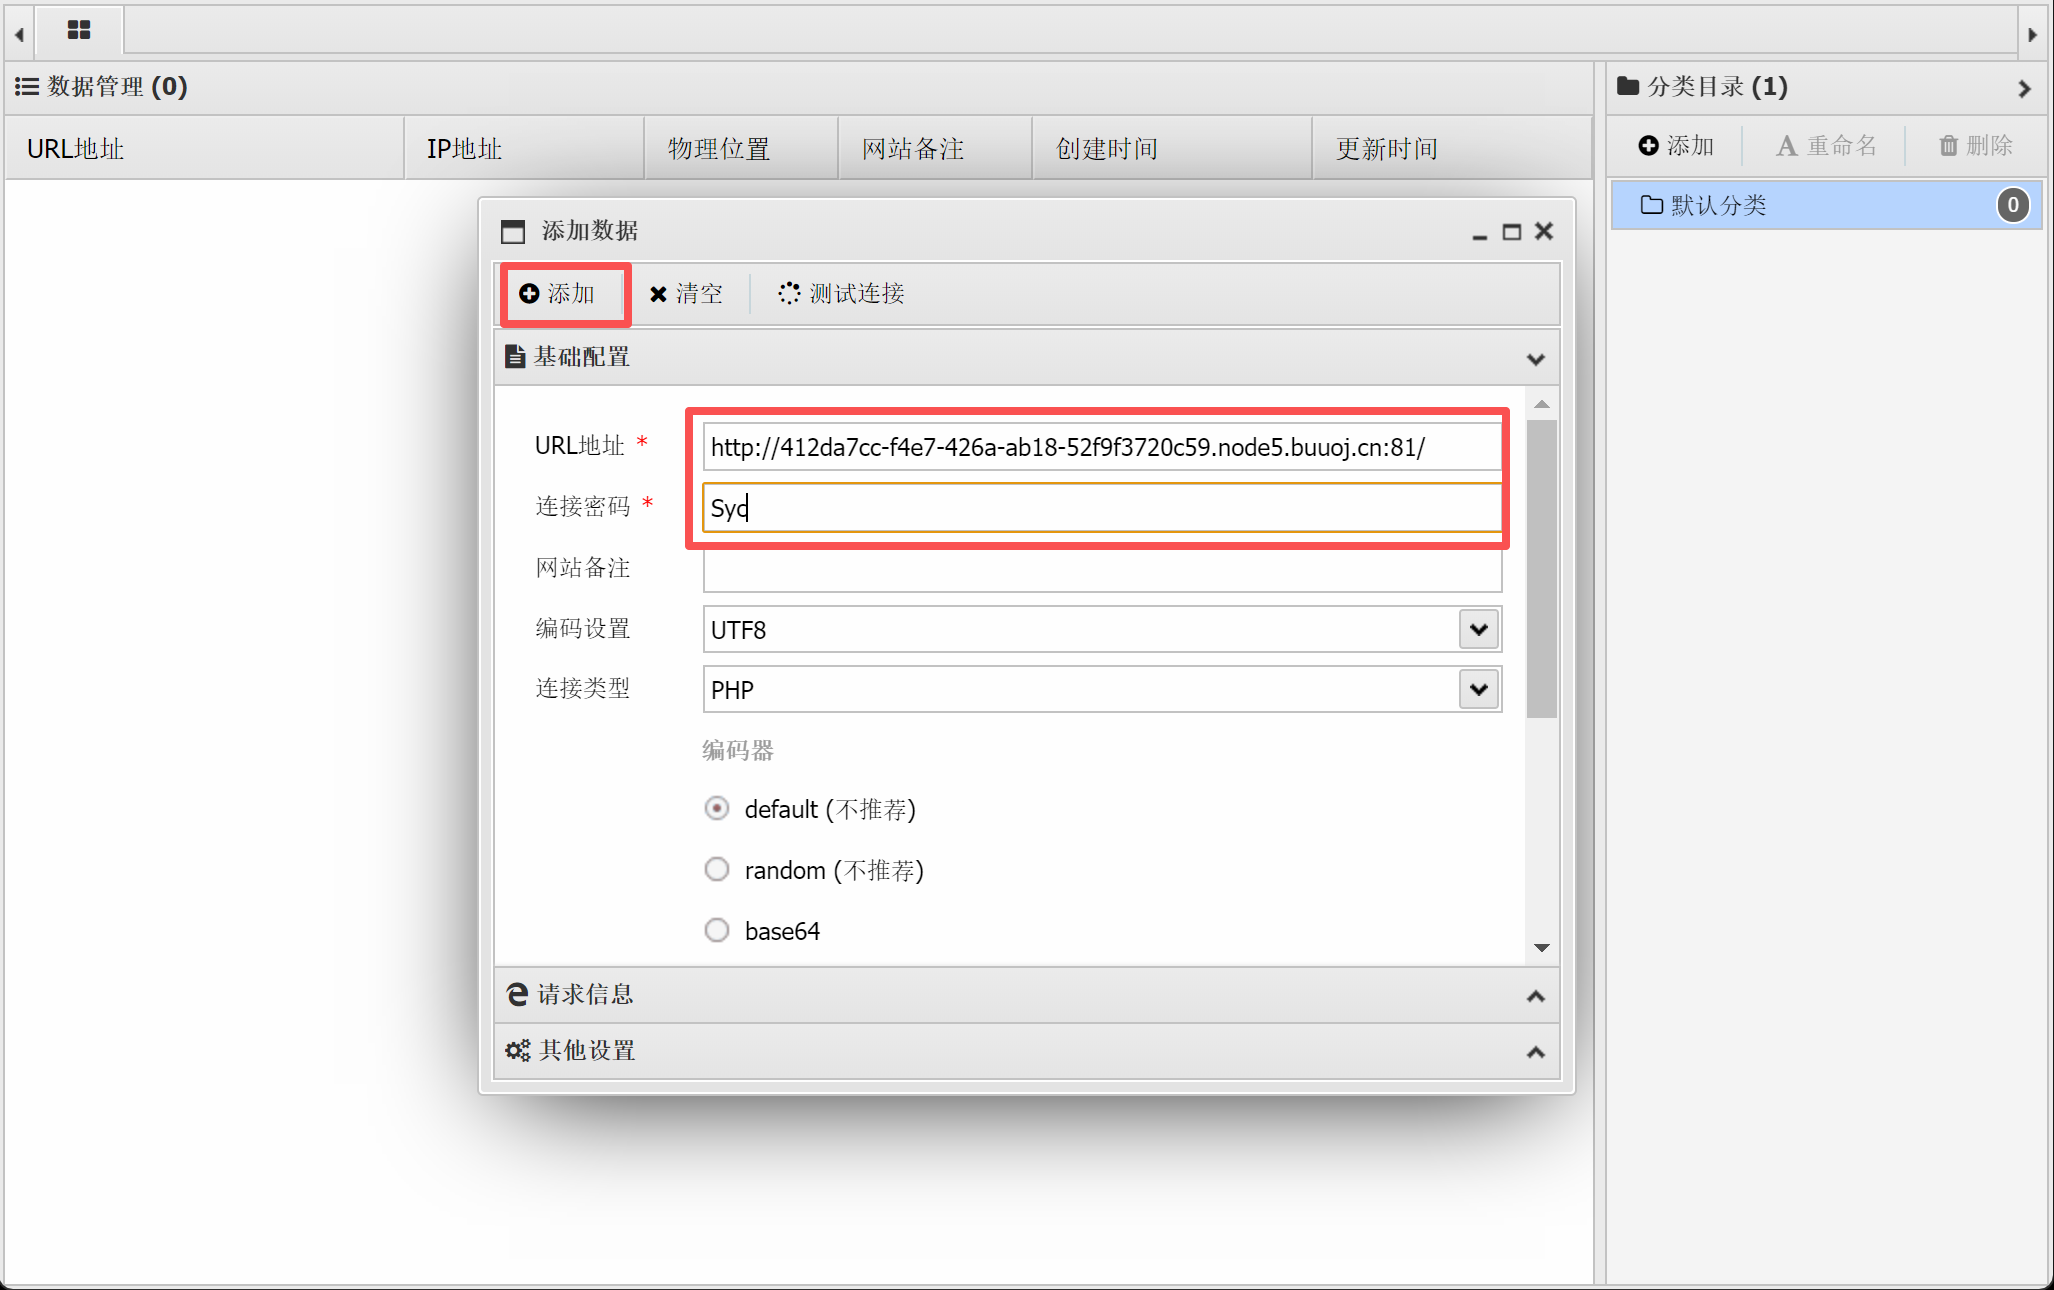Click 重命名 in the category panel
The height and width of the screenshot is (1290, 2054).
tap(1826, 146)
